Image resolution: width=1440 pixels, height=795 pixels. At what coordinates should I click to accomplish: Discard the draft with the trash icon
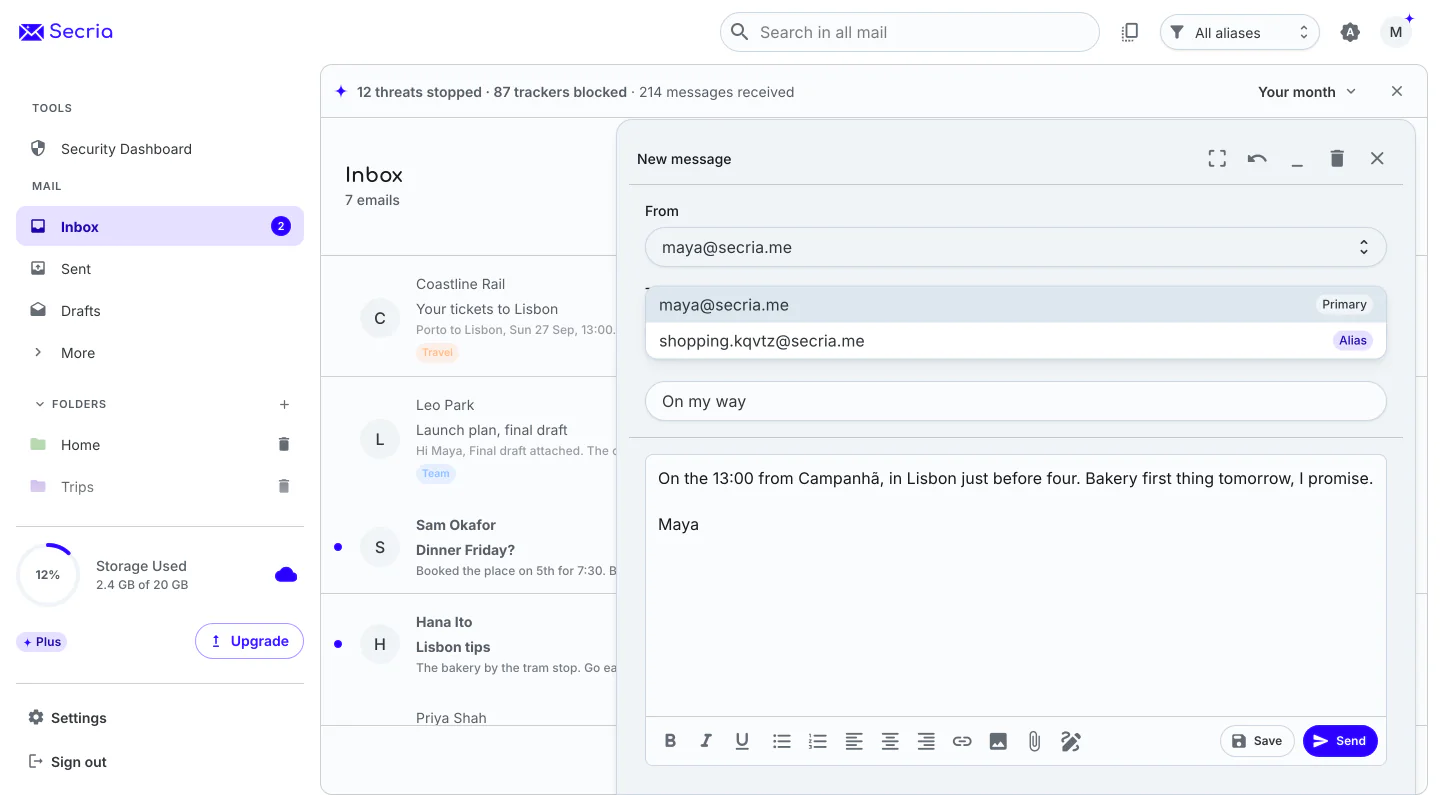click(x=1337, y=158)
